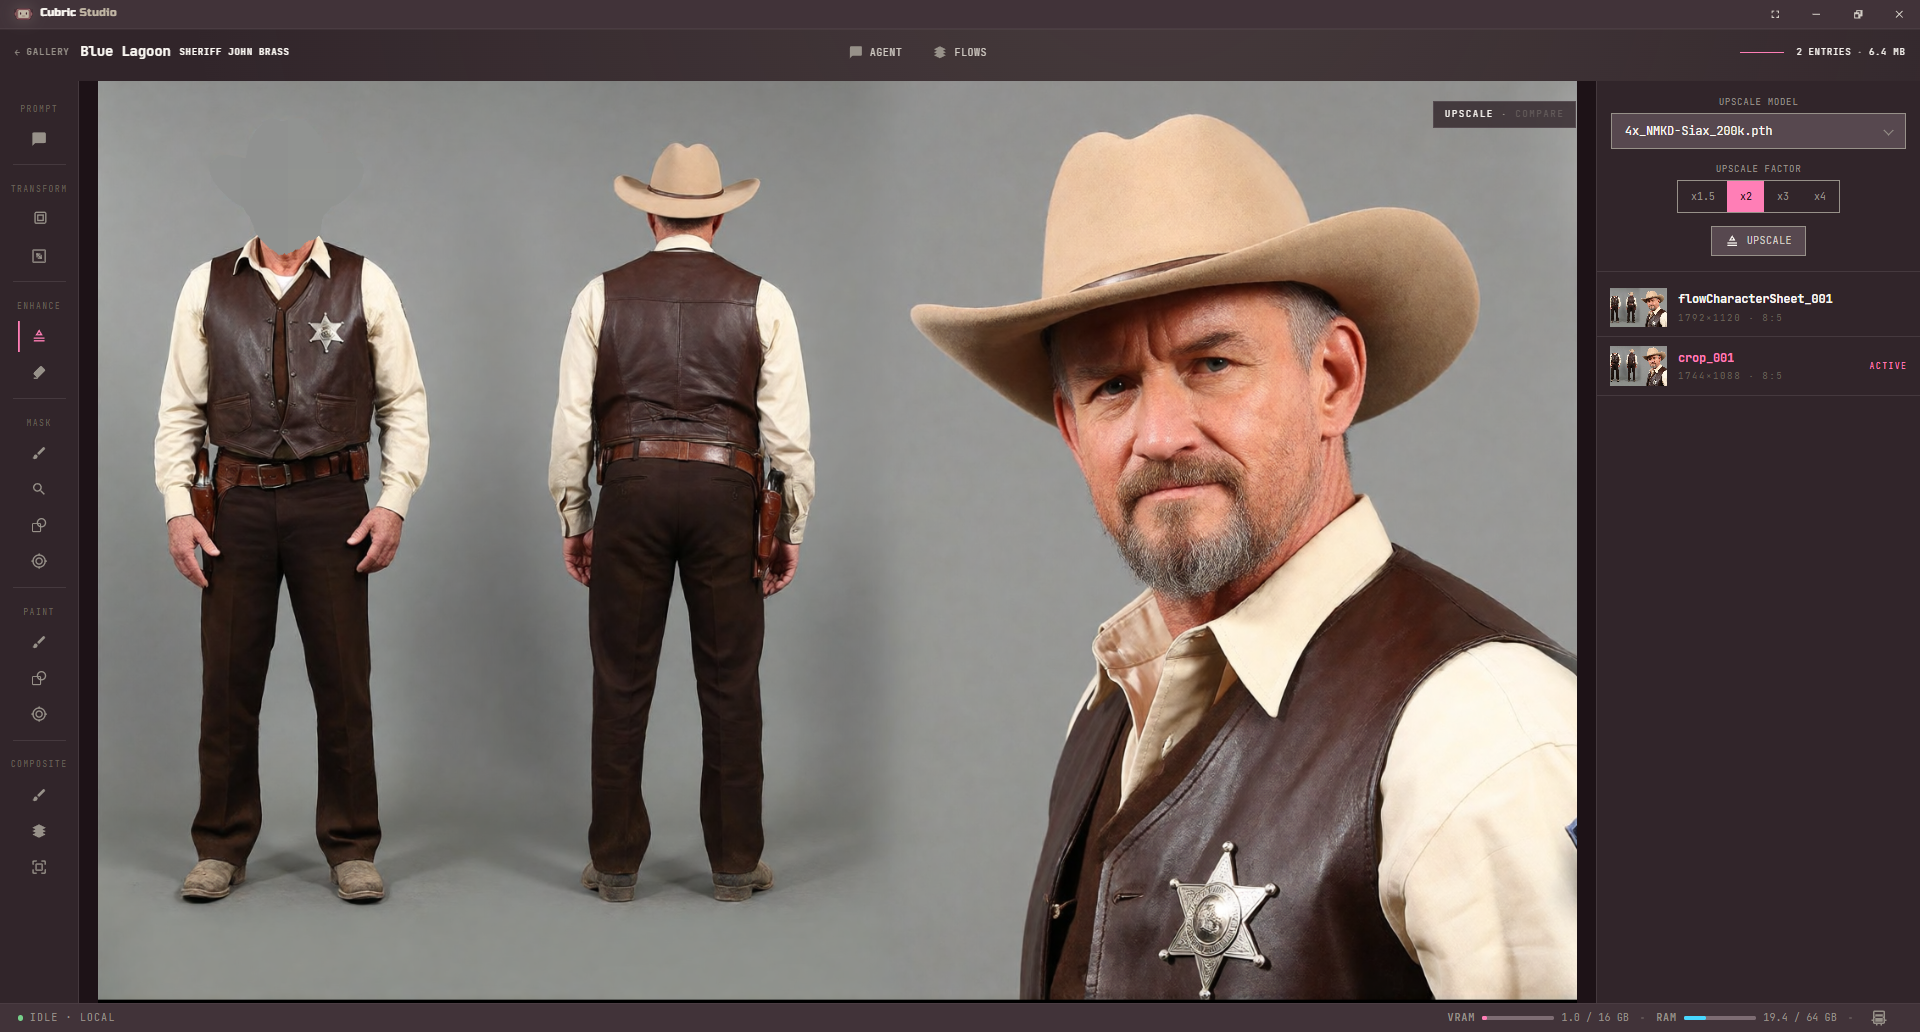Screen dimensions: 1920x1032
Task: Switch the viewer to Compare mode
Action: (x=1539, y=114)
